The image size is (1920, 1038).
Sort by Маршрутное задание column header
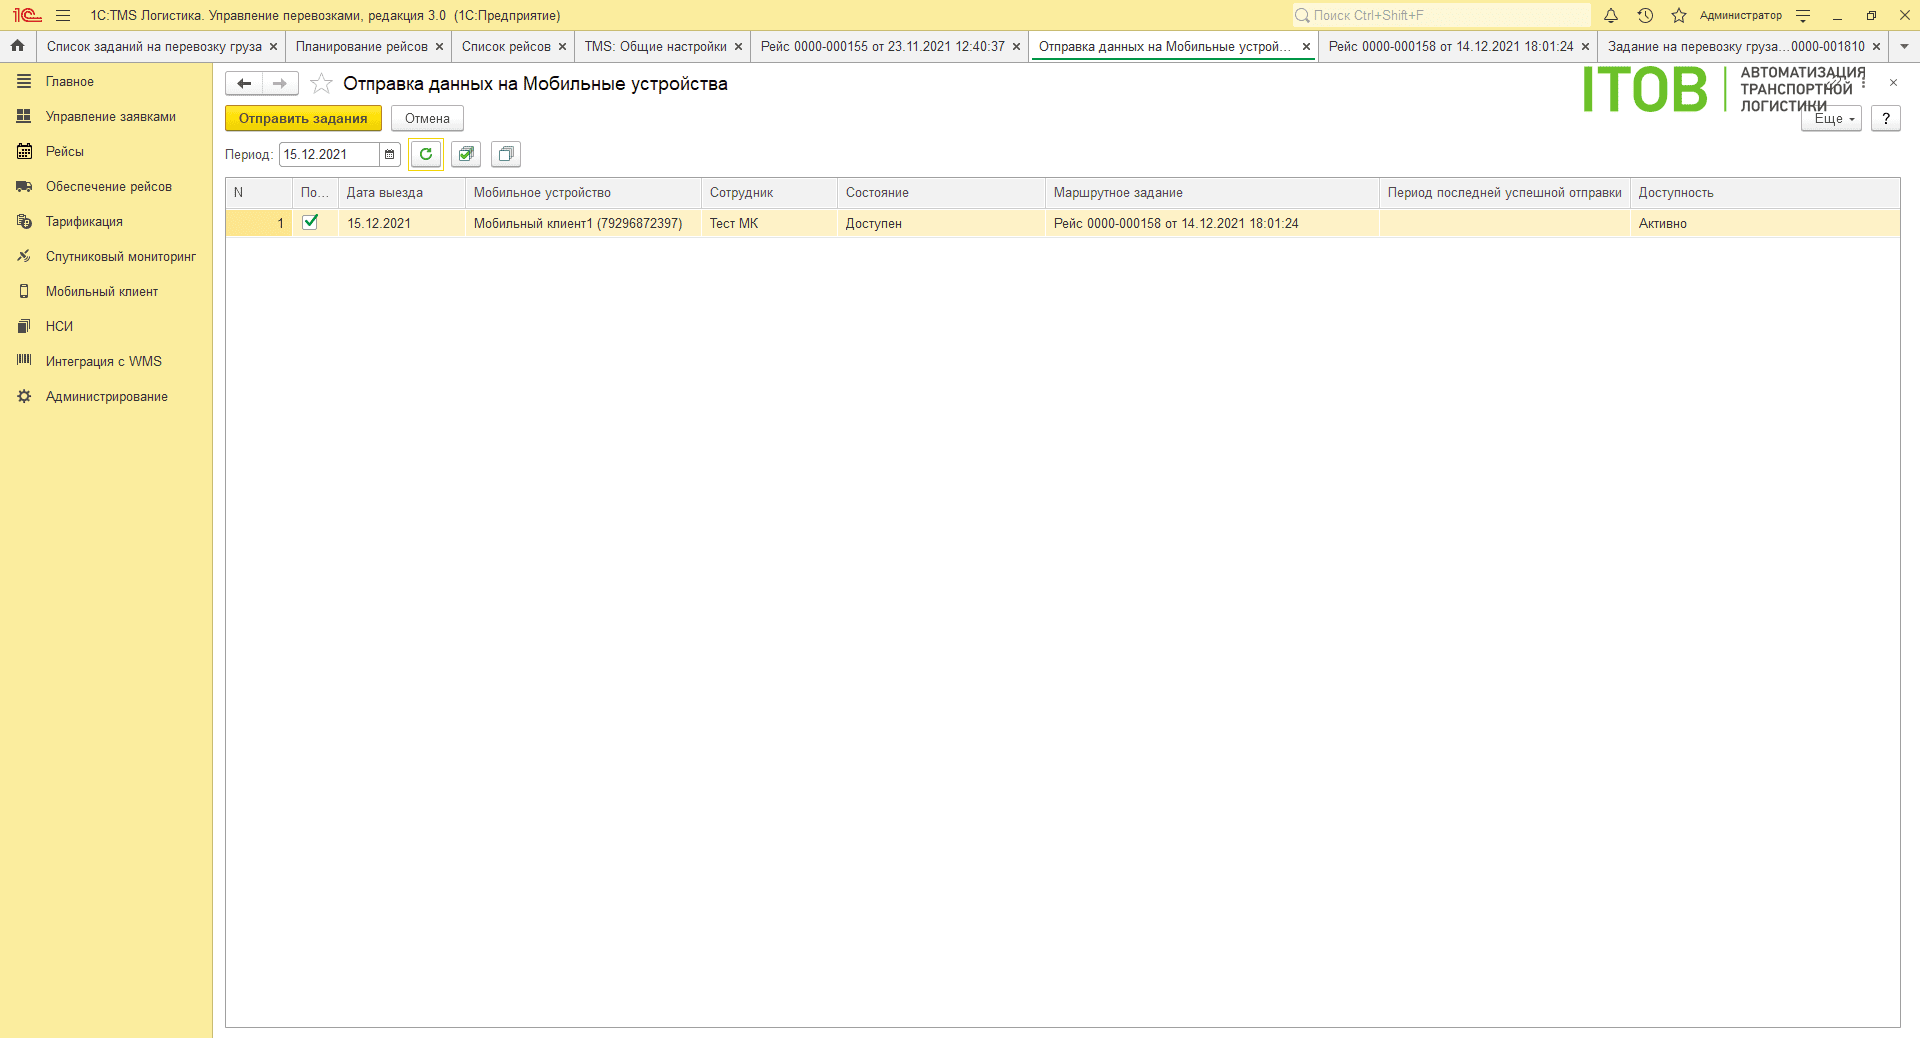(1212, 193)
